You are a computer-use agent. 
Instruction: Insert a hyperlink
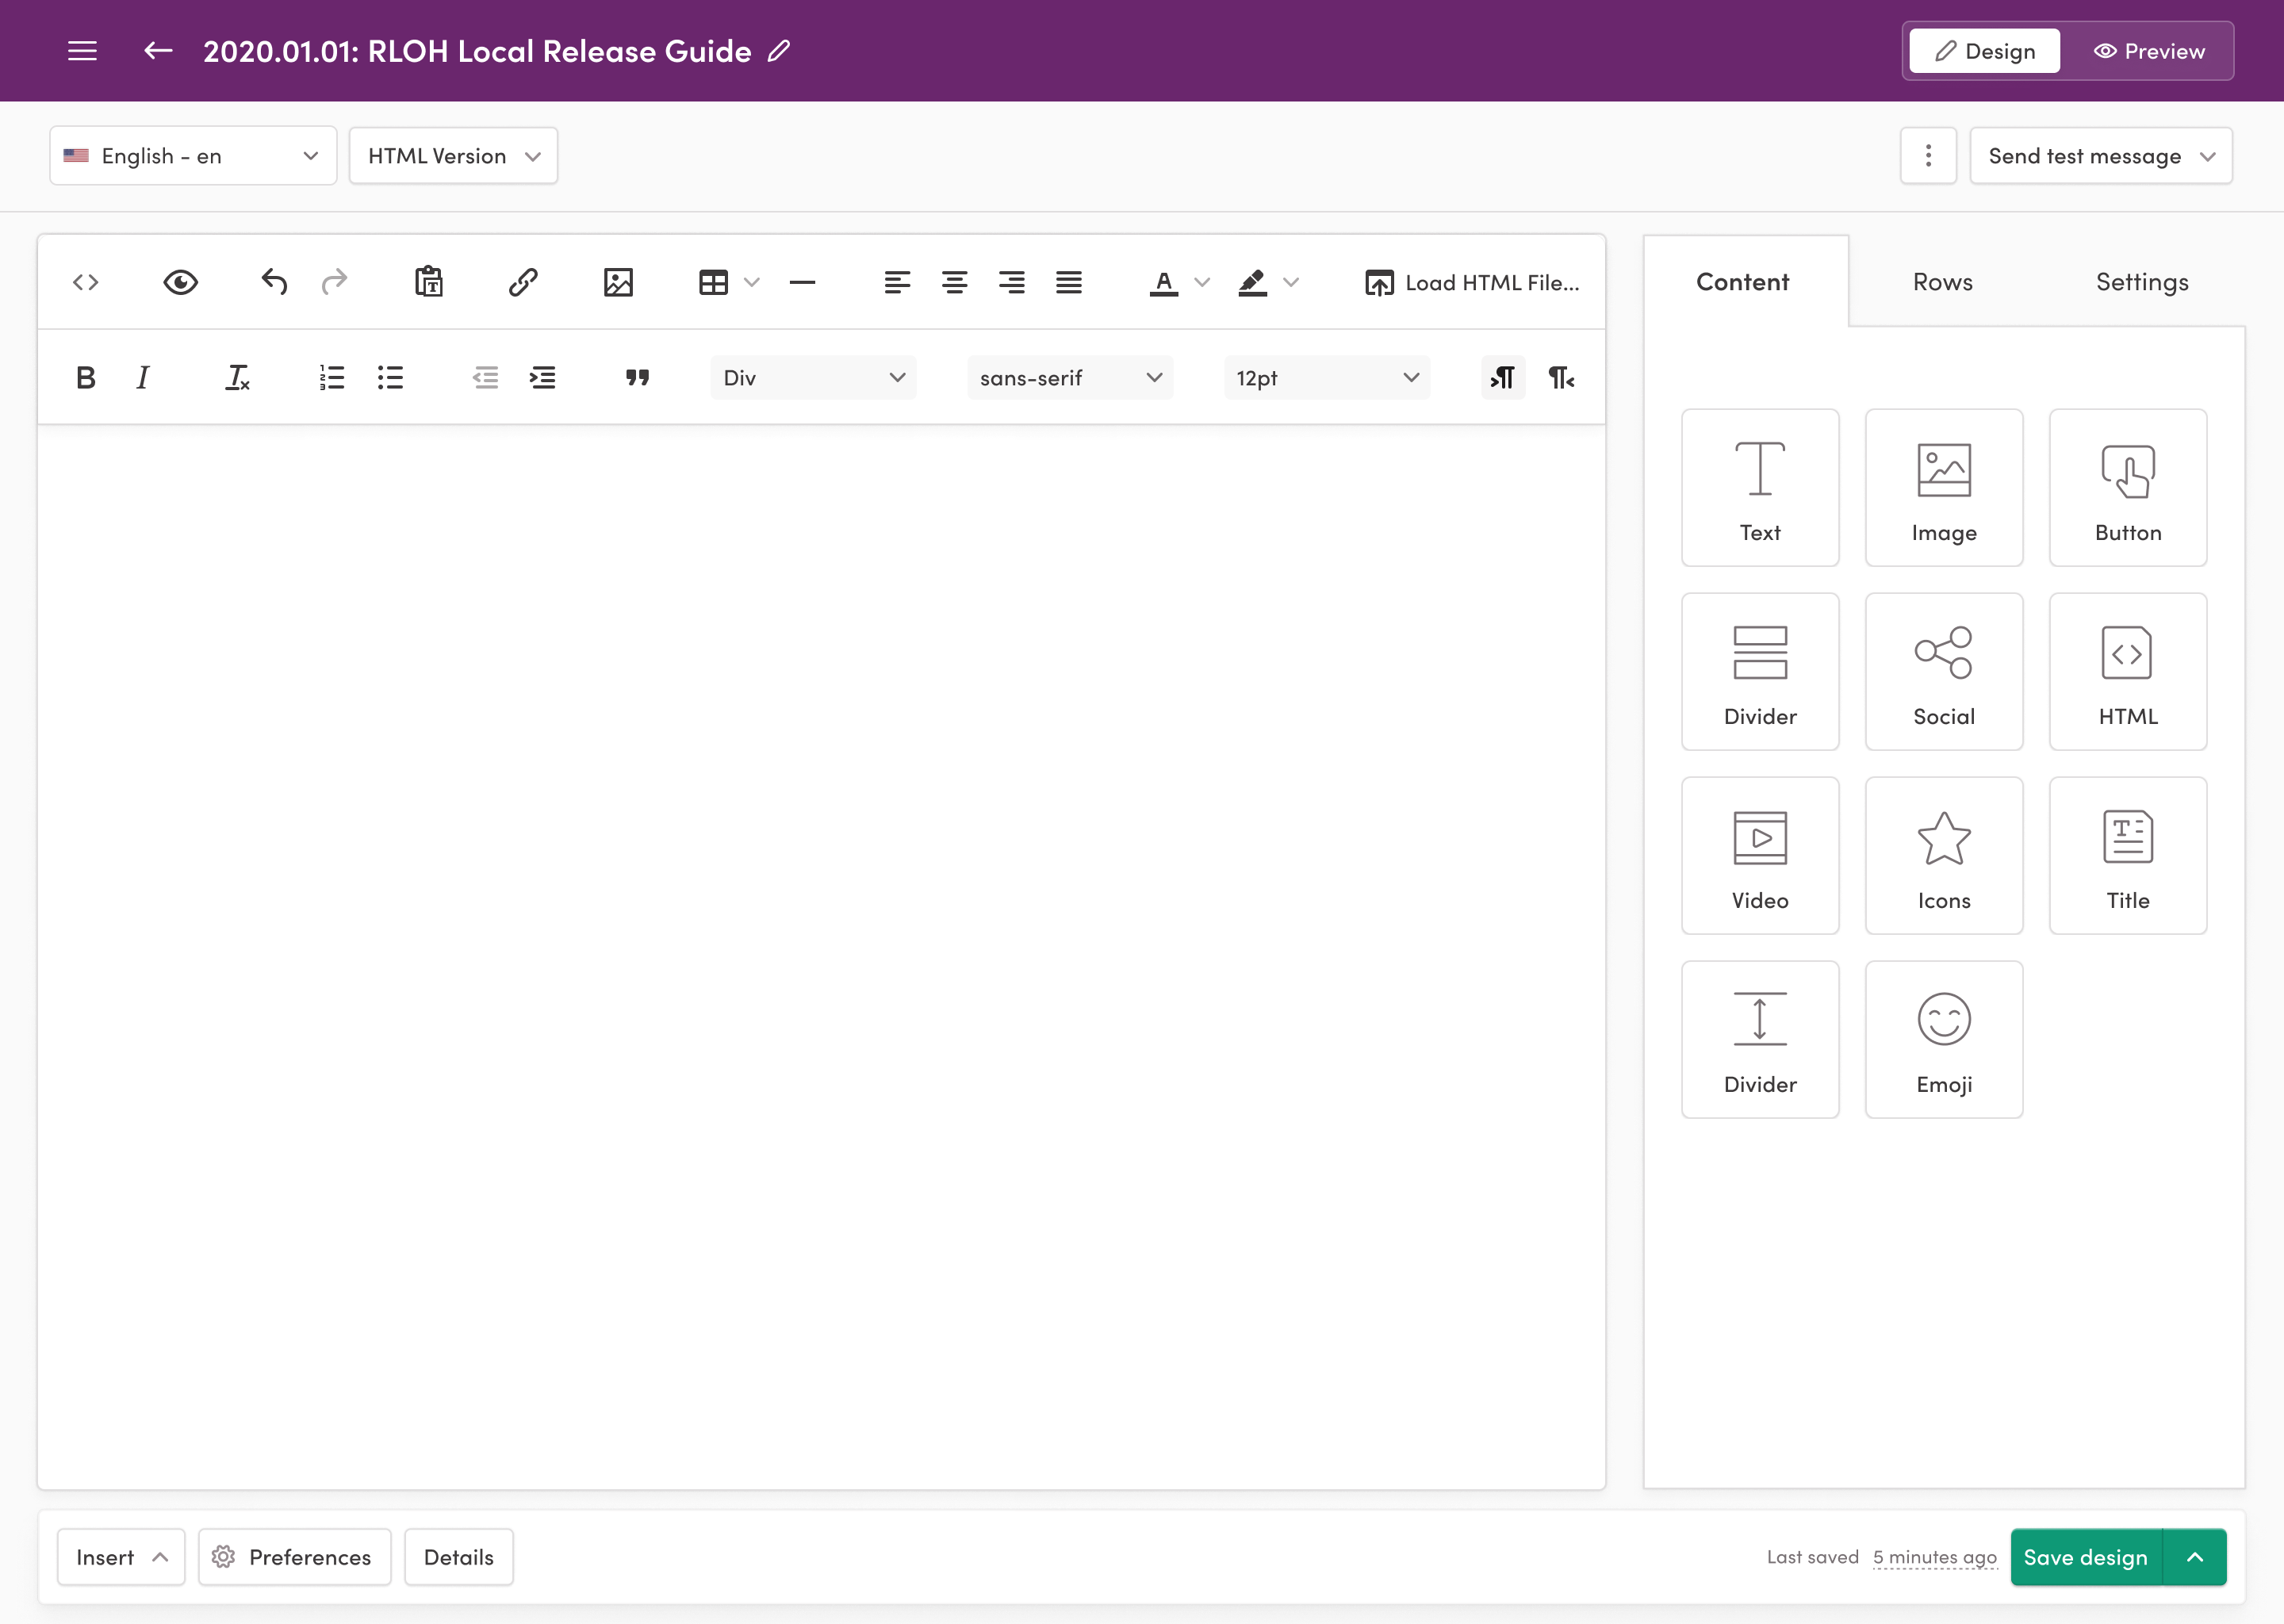click(x=521, y=282)
